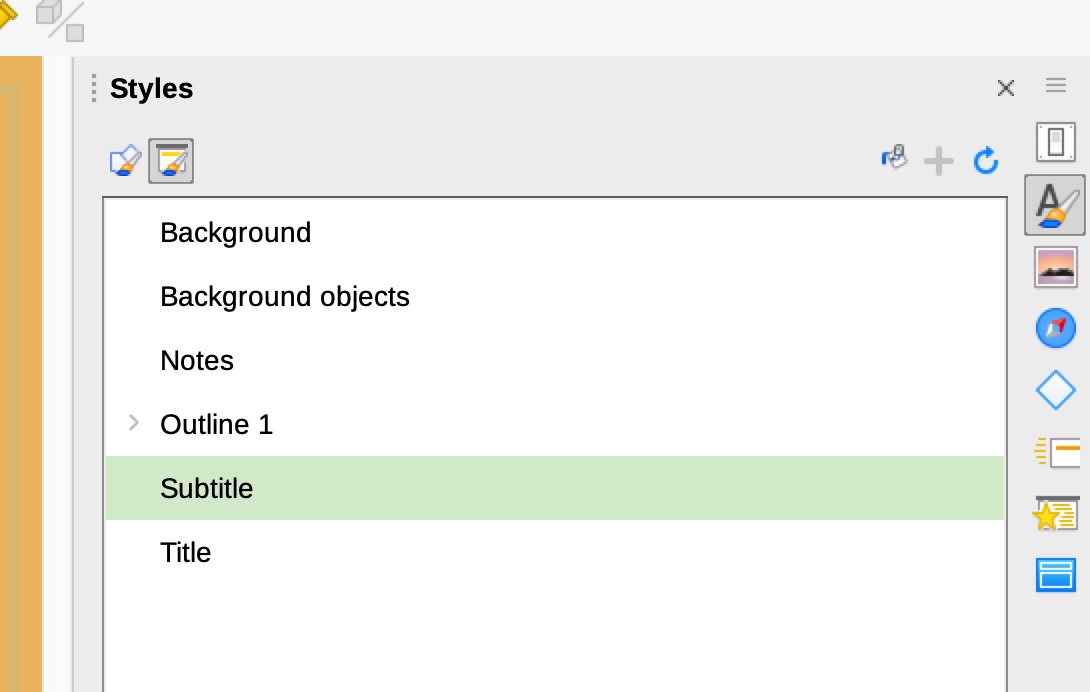Screen dimensions: 1090x692
Task: Open the Navigator from the sidebar
Action: point(1055,327)
